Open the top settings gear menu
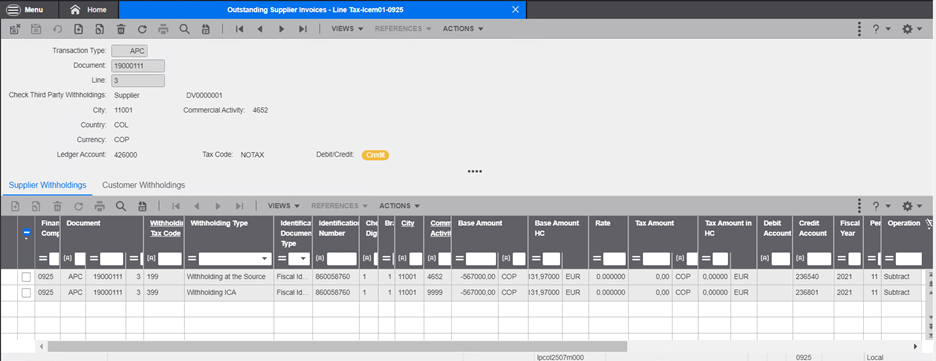 coord(912,29)
